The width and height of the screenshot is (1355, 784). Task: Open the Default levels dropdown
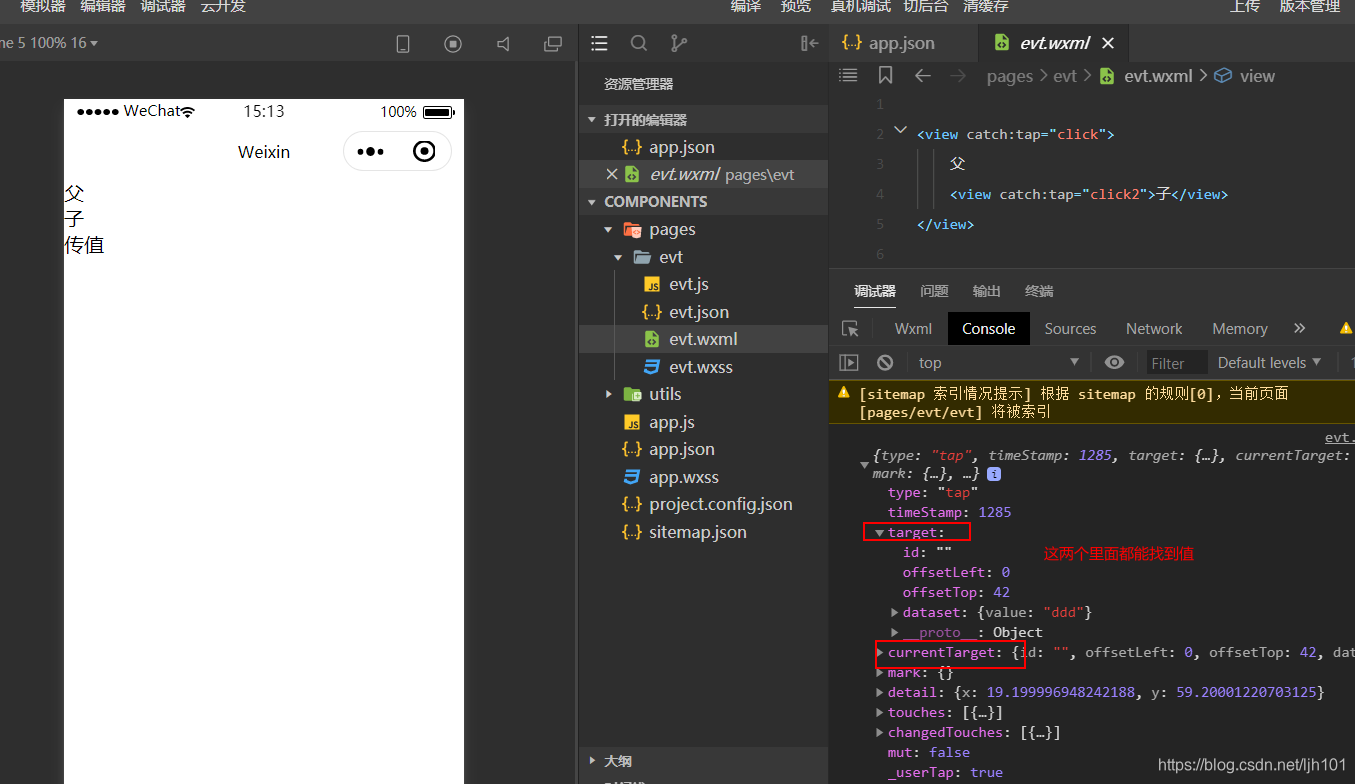click(1270, 362)
